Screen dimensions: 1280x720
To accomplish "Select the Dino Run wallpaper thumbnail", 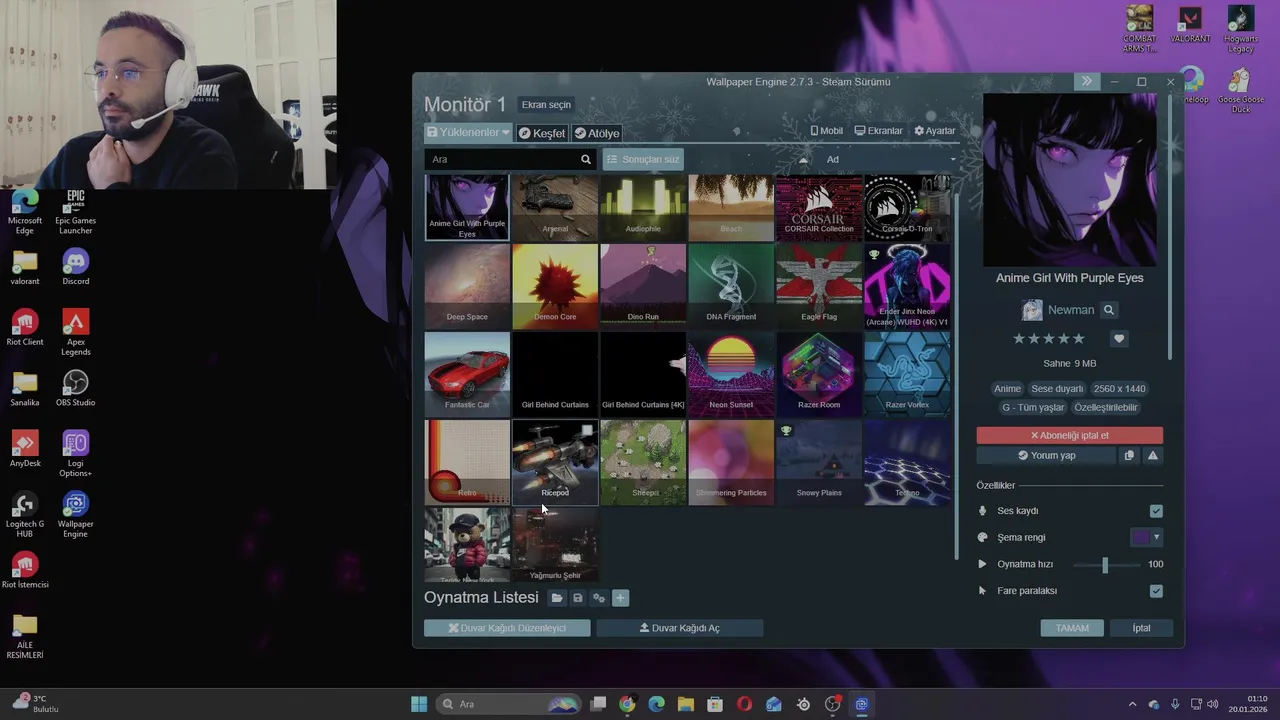I will point(643,285).
